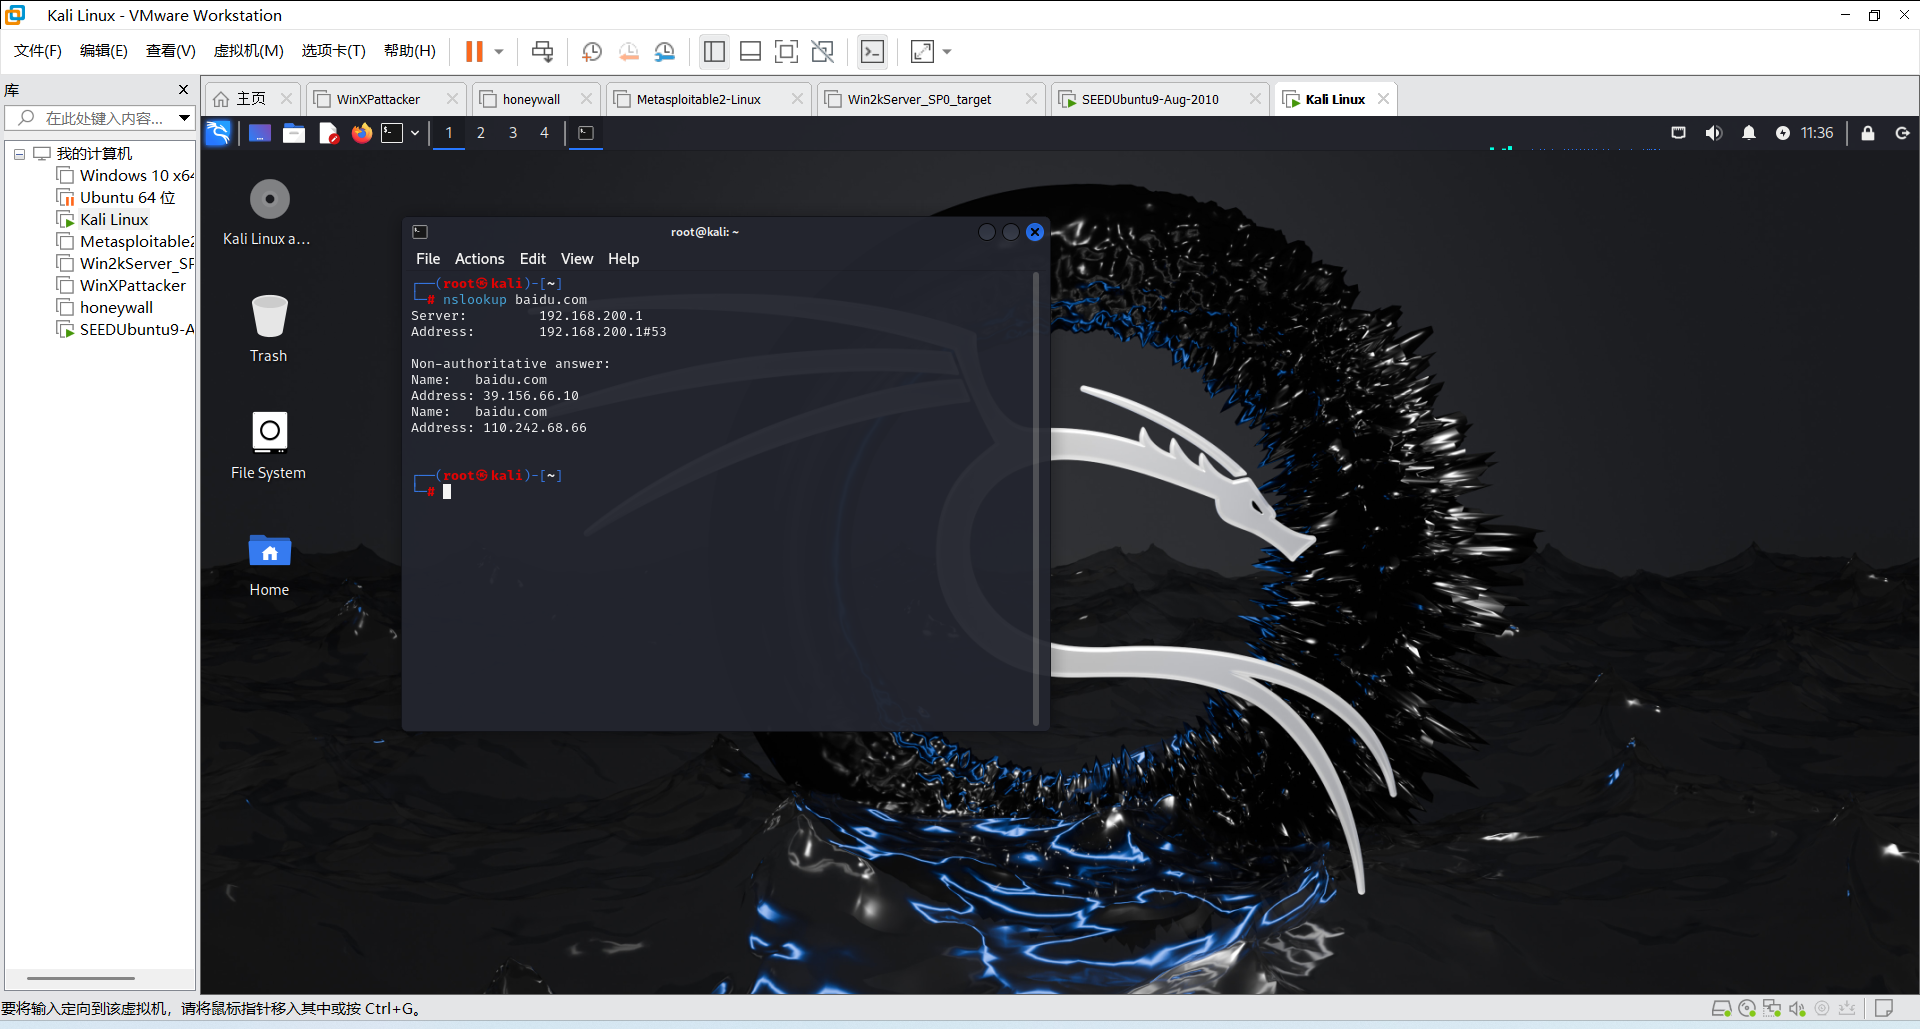Toggle the console view button
The image size is (1920, 1029).
point(872,52)
